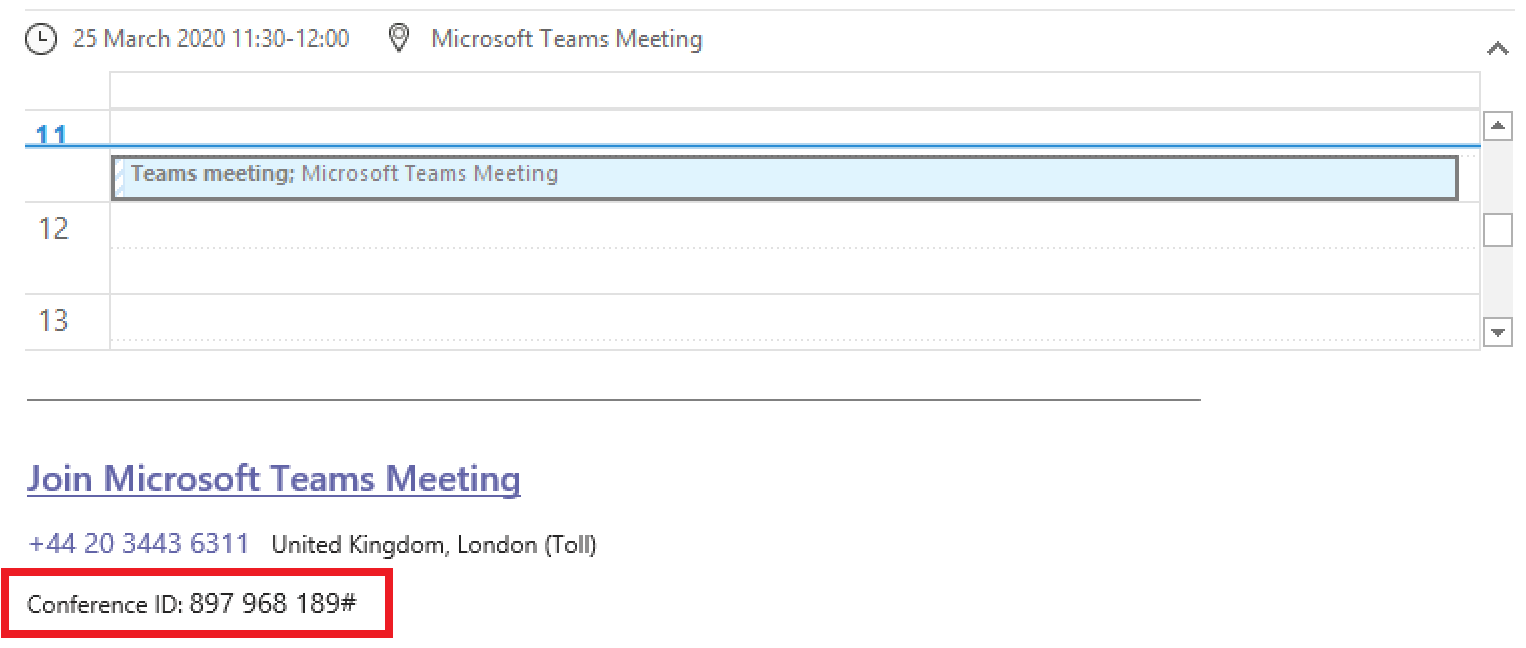Click the Microsoft Teams Meeting location text
1526x648 pixels.
(567, 39)
